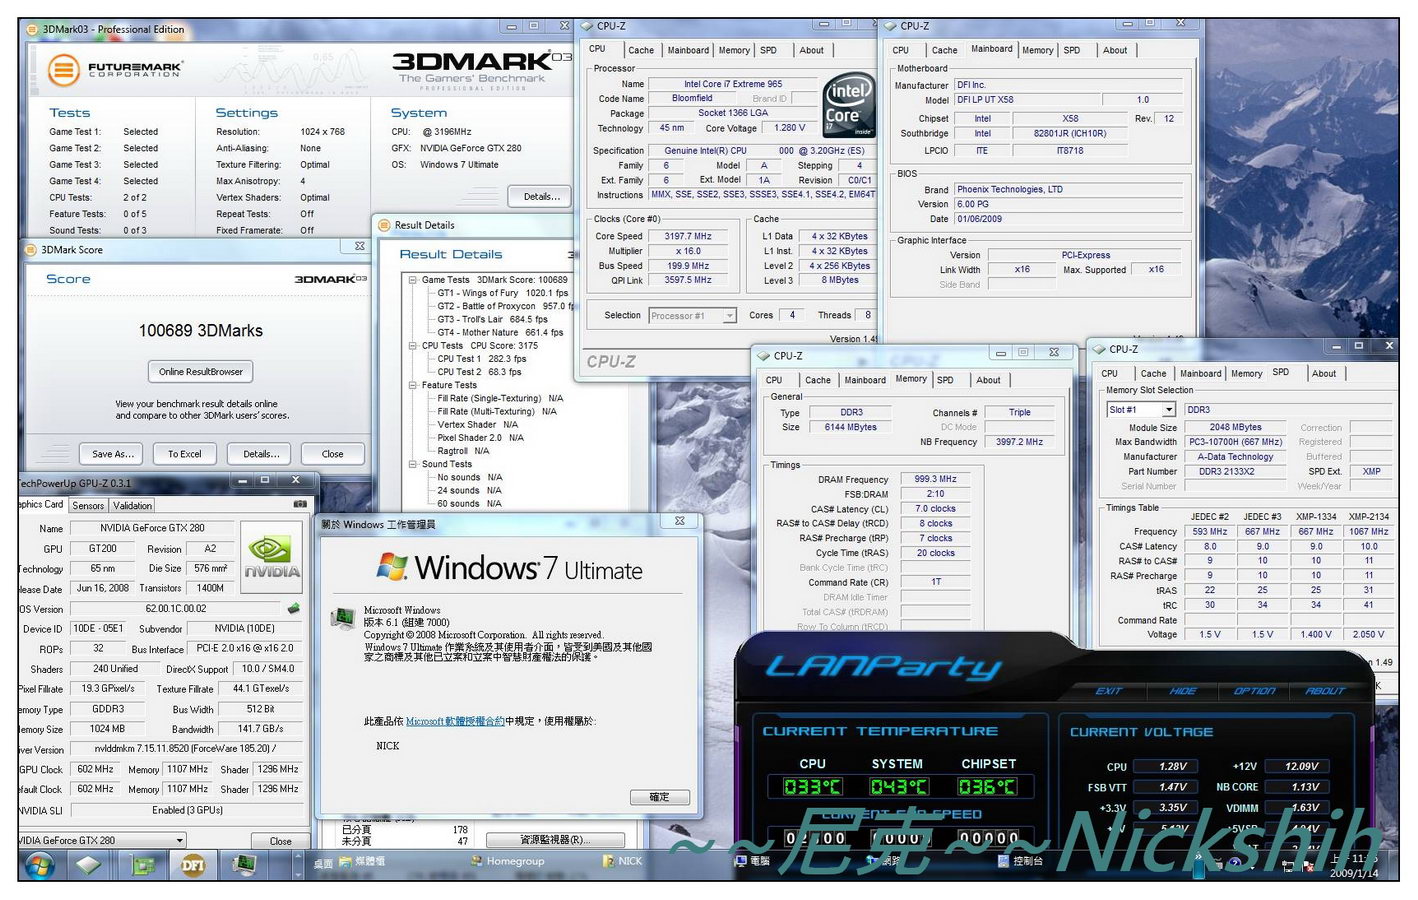Viewport: 1418px width, 900px height.
Task: Open the 電腦 computer taskbar shortcut
Action: click(752, 861)
